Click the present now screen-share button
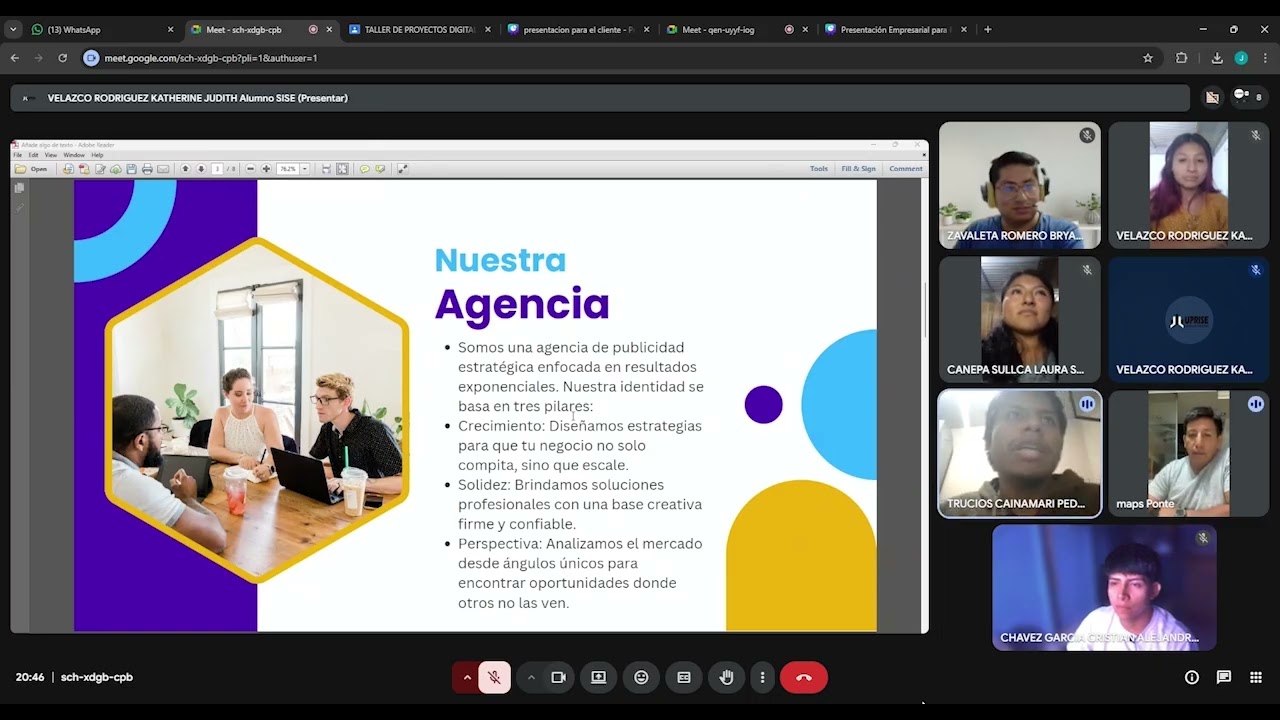 (x=598, y=677)
